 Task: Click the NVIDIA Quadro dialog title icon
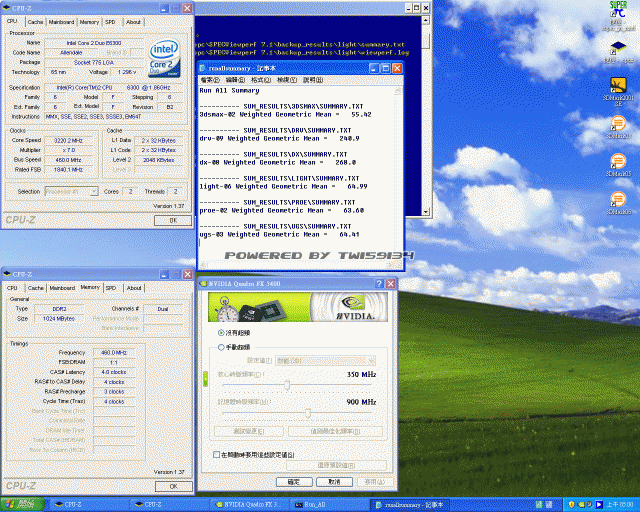tap(202, 283)
